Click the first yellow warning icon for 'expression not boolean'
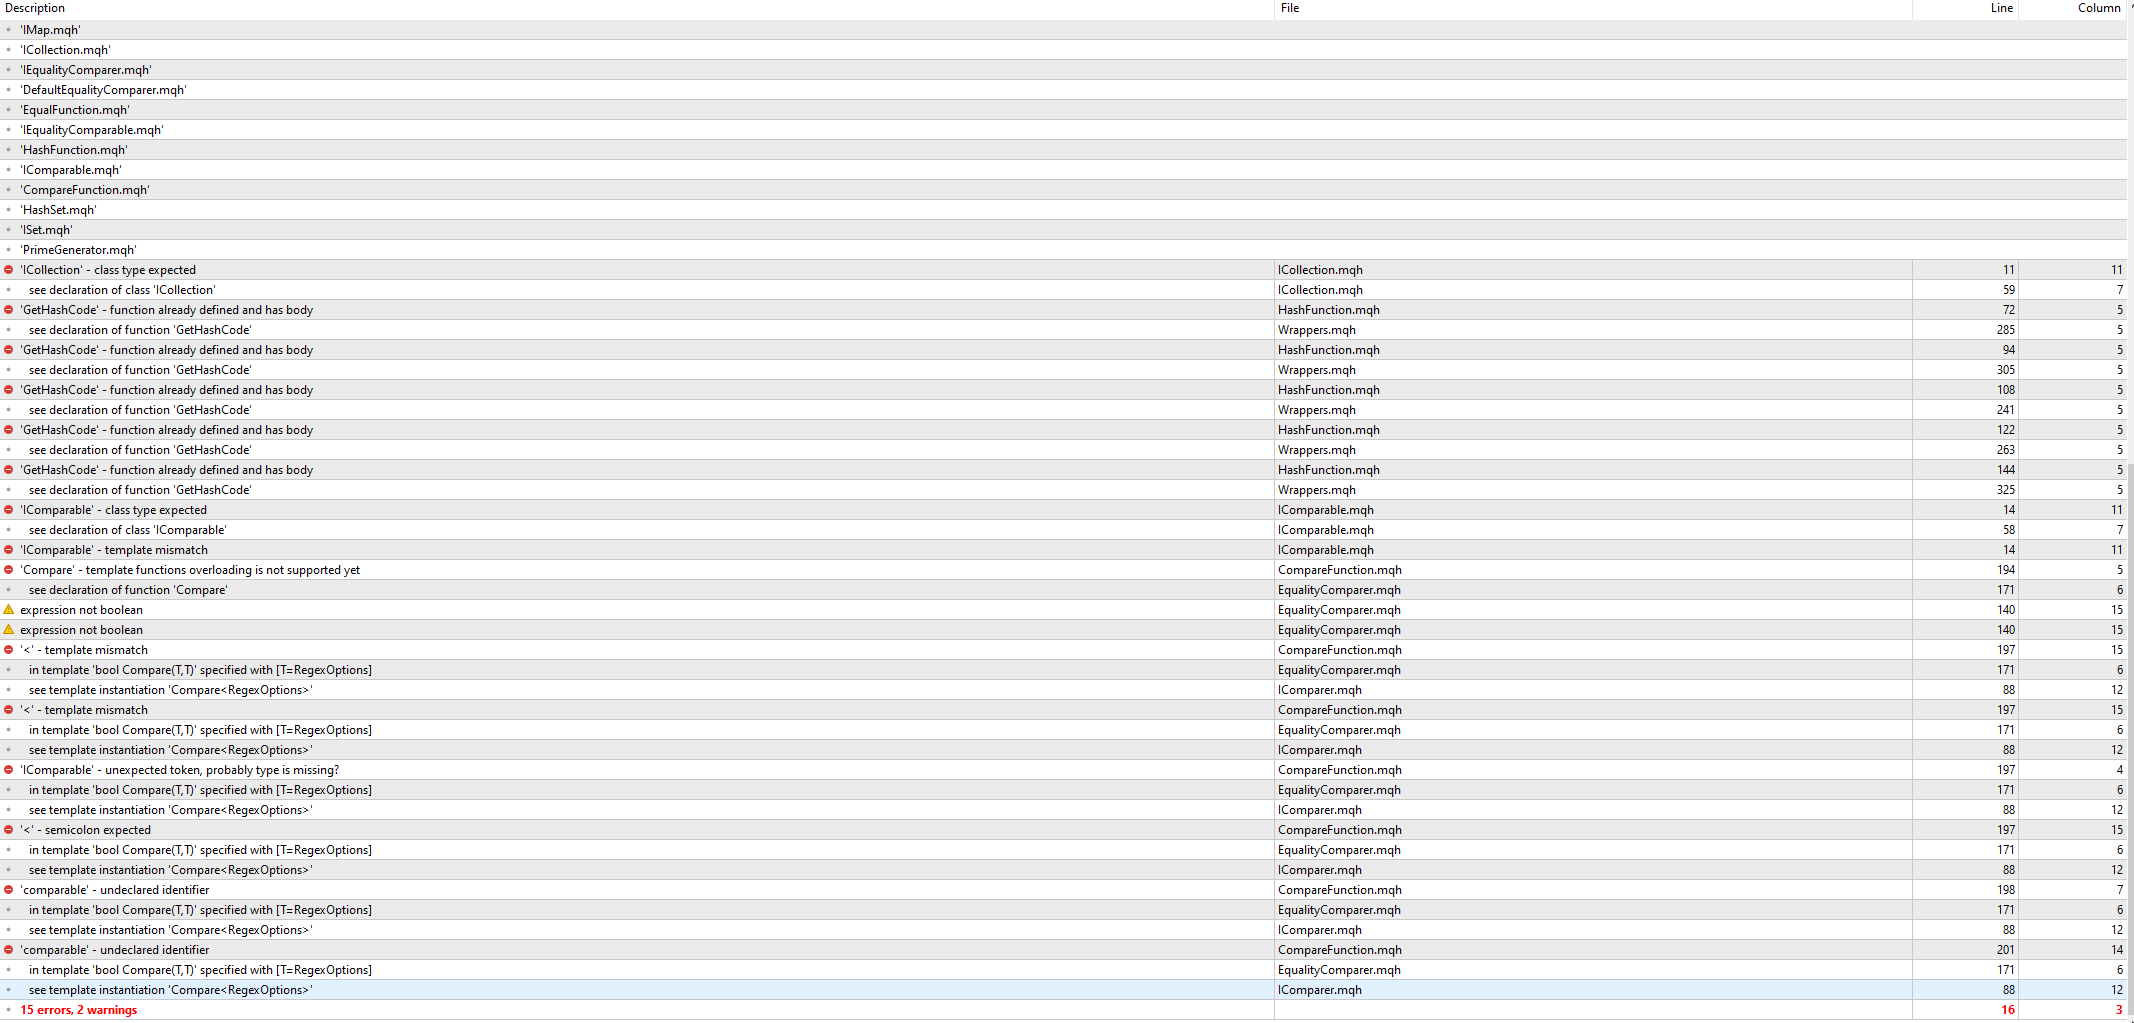This screenshot has height=1023, width=2134. pos(9,610)
